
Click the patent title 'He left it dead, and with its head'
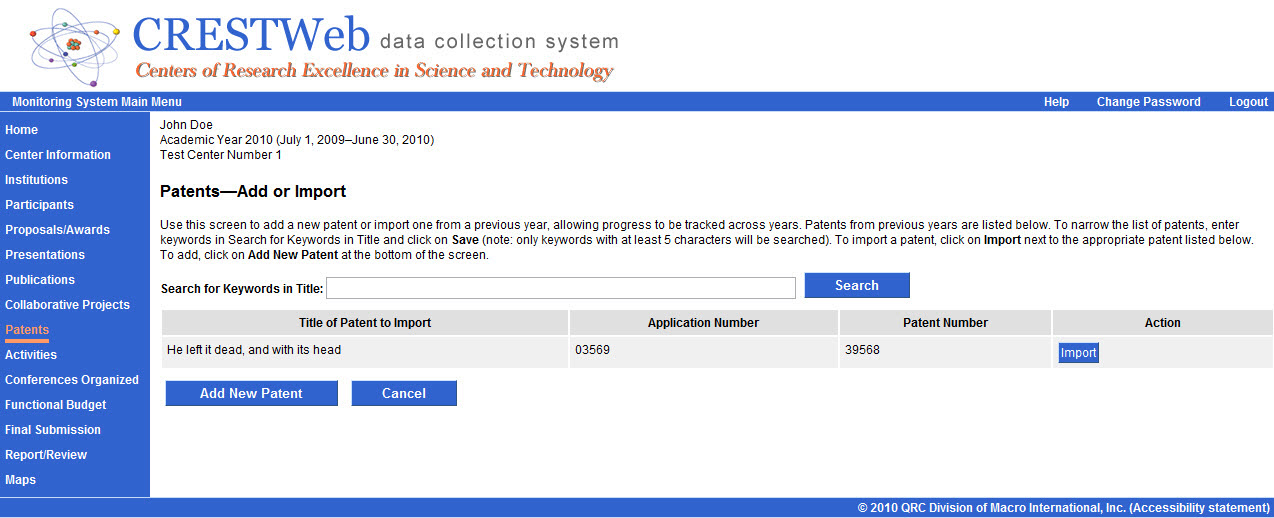pyautogui.click(x=254, y=350)
